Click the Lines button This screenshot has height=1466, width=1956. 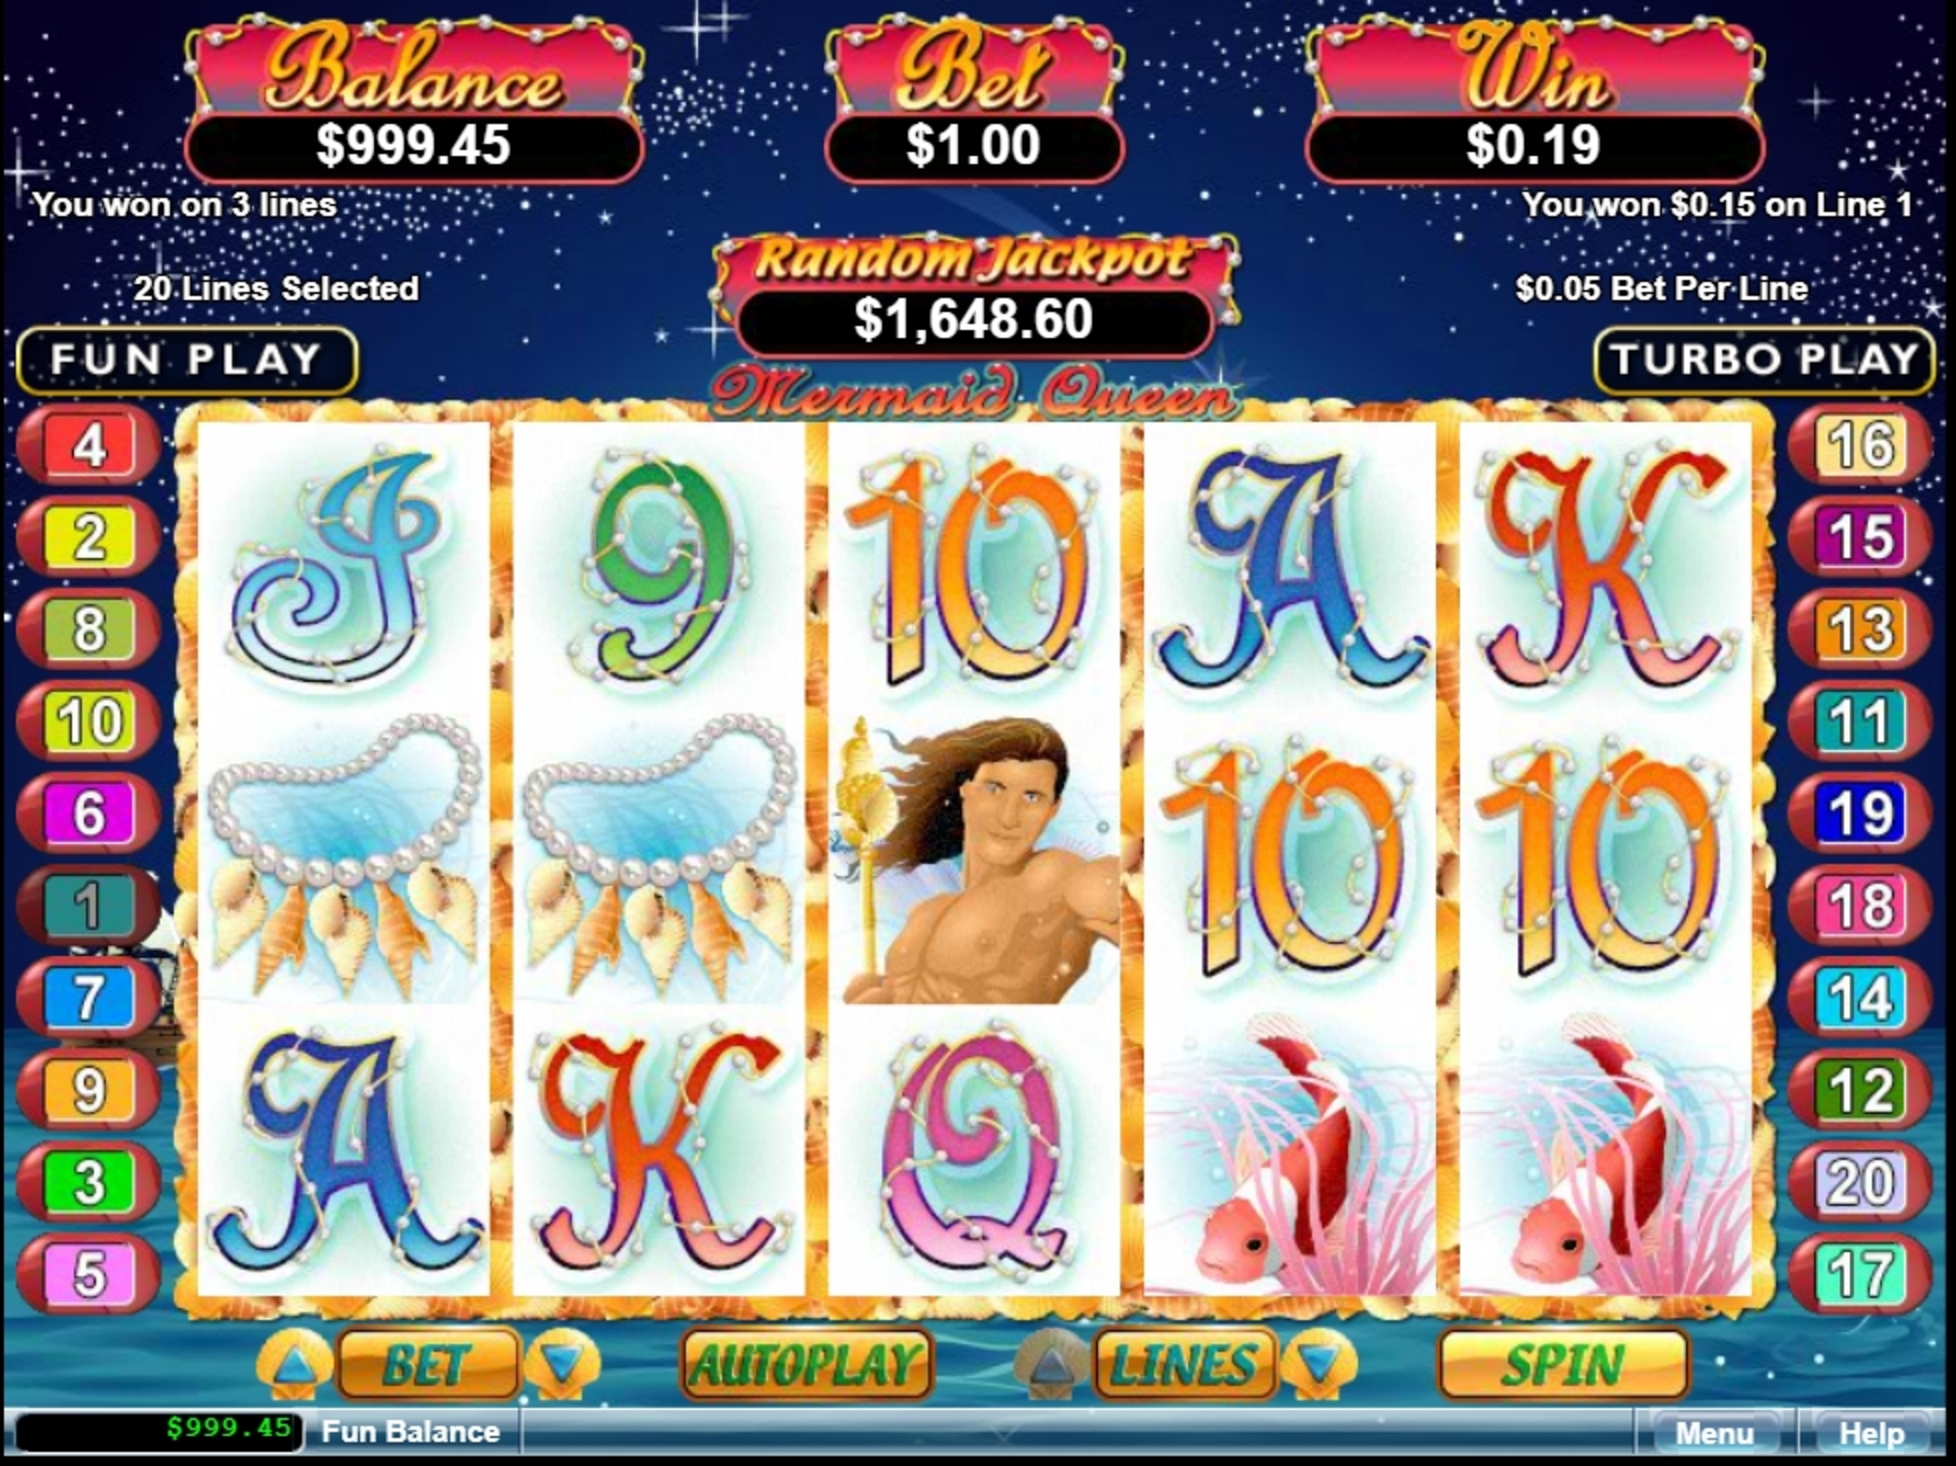1184,1365
